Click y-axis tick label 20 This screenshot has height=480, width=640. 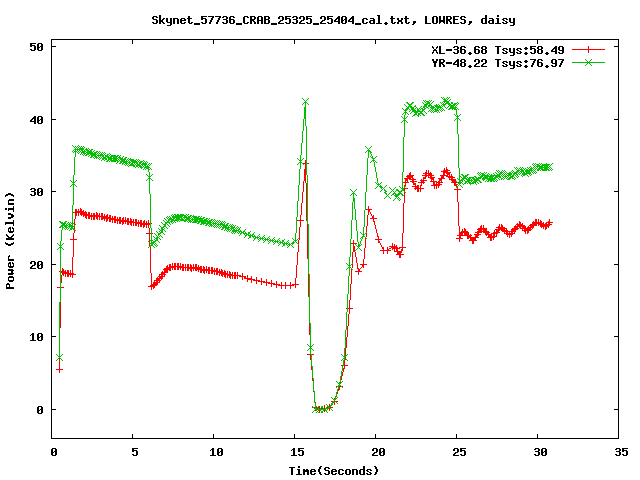pyautogui.click(x=36, y=264)
